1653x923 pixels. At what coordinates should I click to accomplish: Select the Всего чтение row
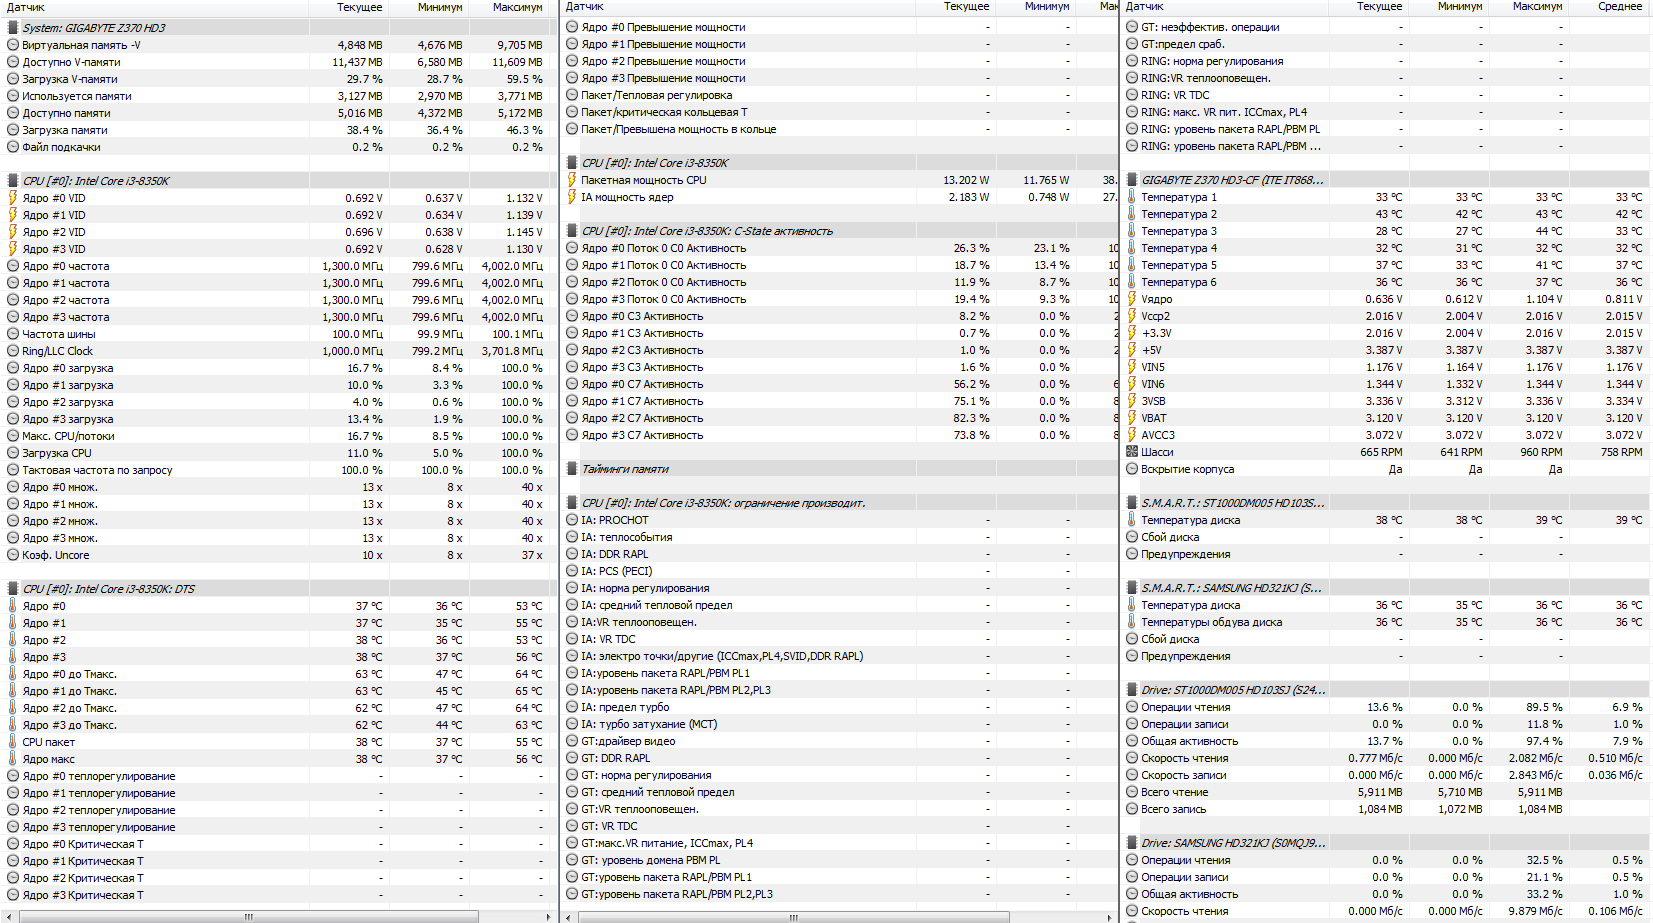click(x=1386, y=792)
